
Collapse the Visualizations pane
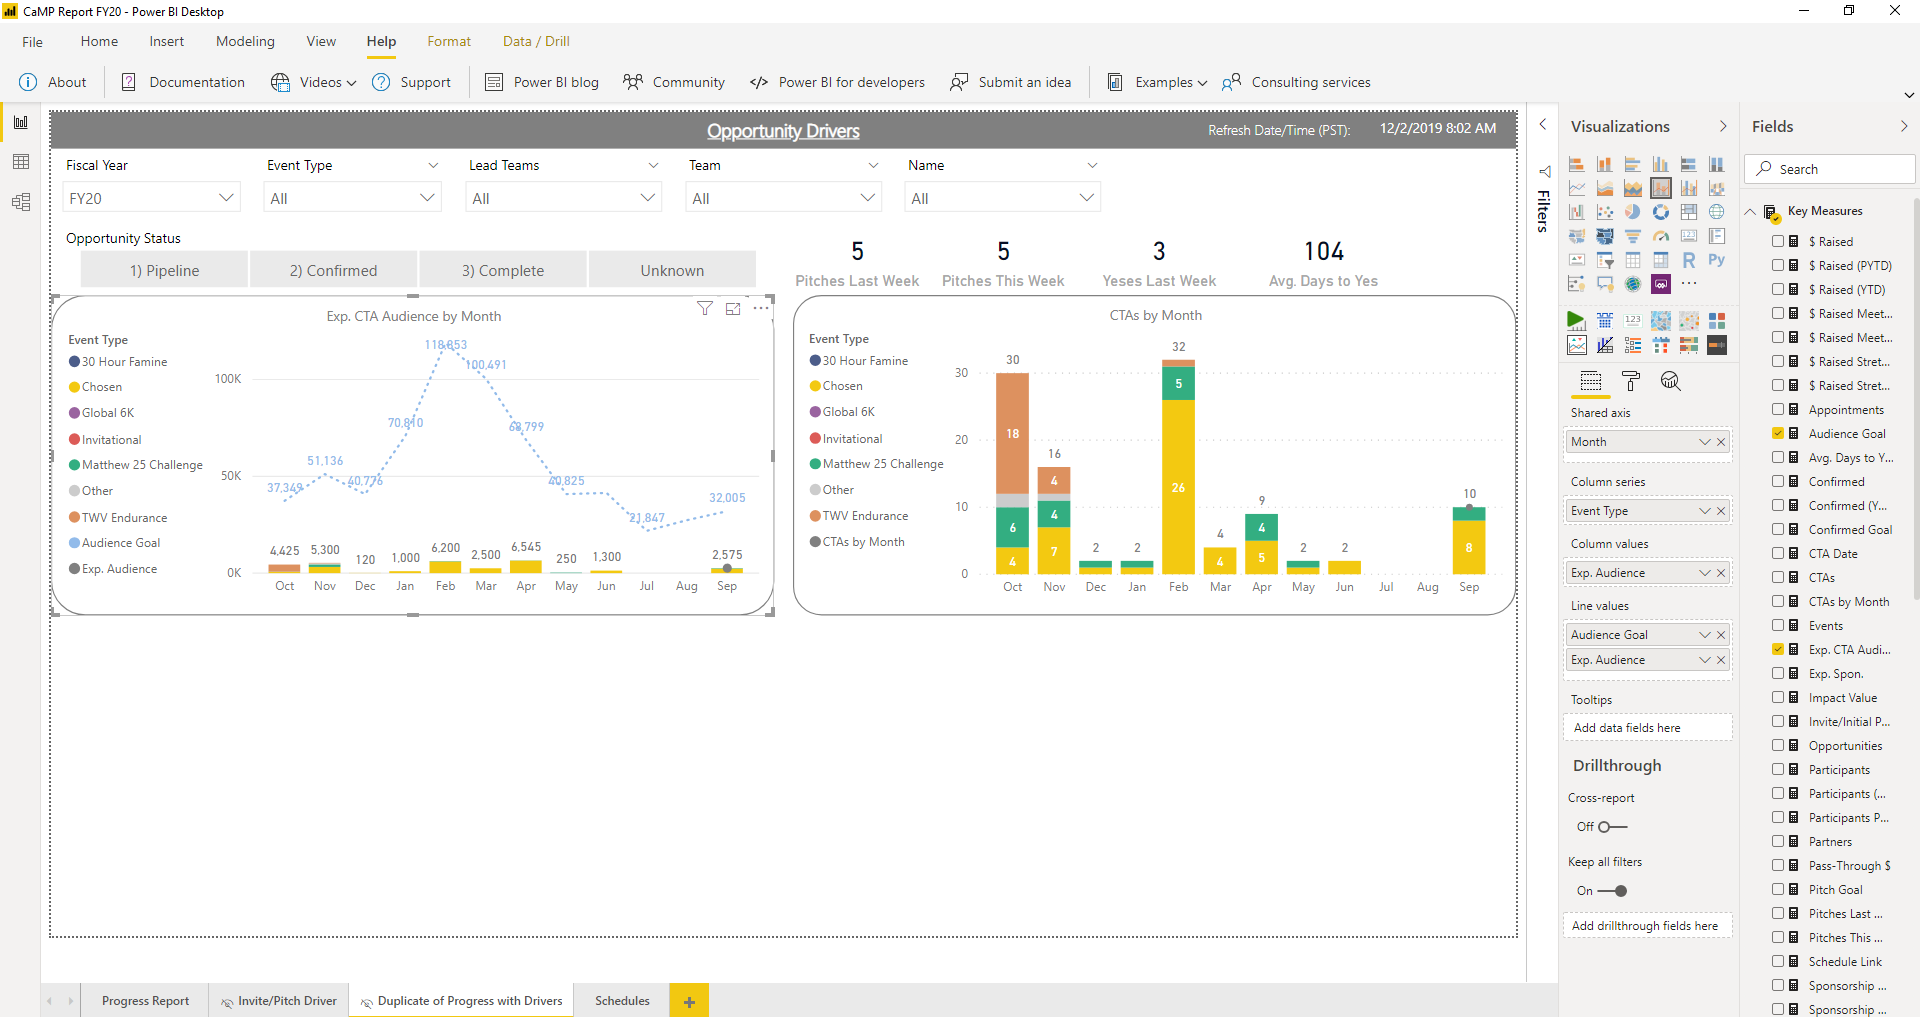tap(1723, 126)
